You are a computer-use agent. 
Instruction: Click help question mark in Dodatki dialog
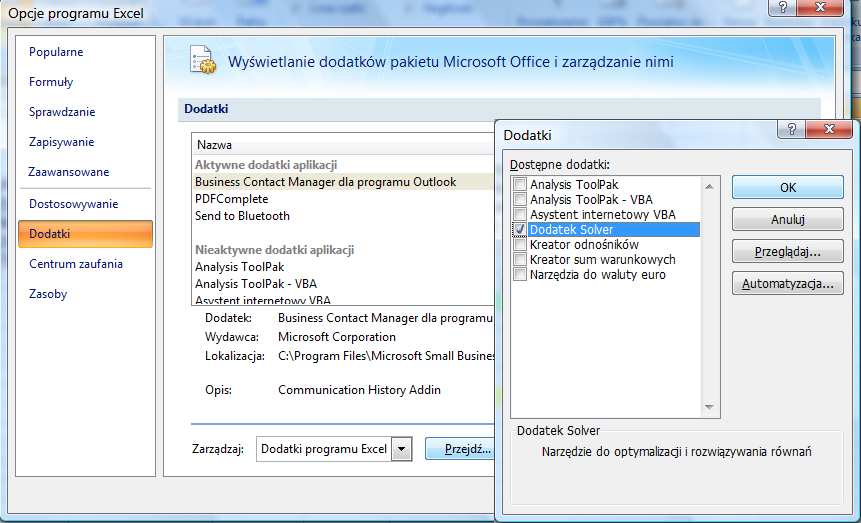pyautogui.click(x=792, y=129)
